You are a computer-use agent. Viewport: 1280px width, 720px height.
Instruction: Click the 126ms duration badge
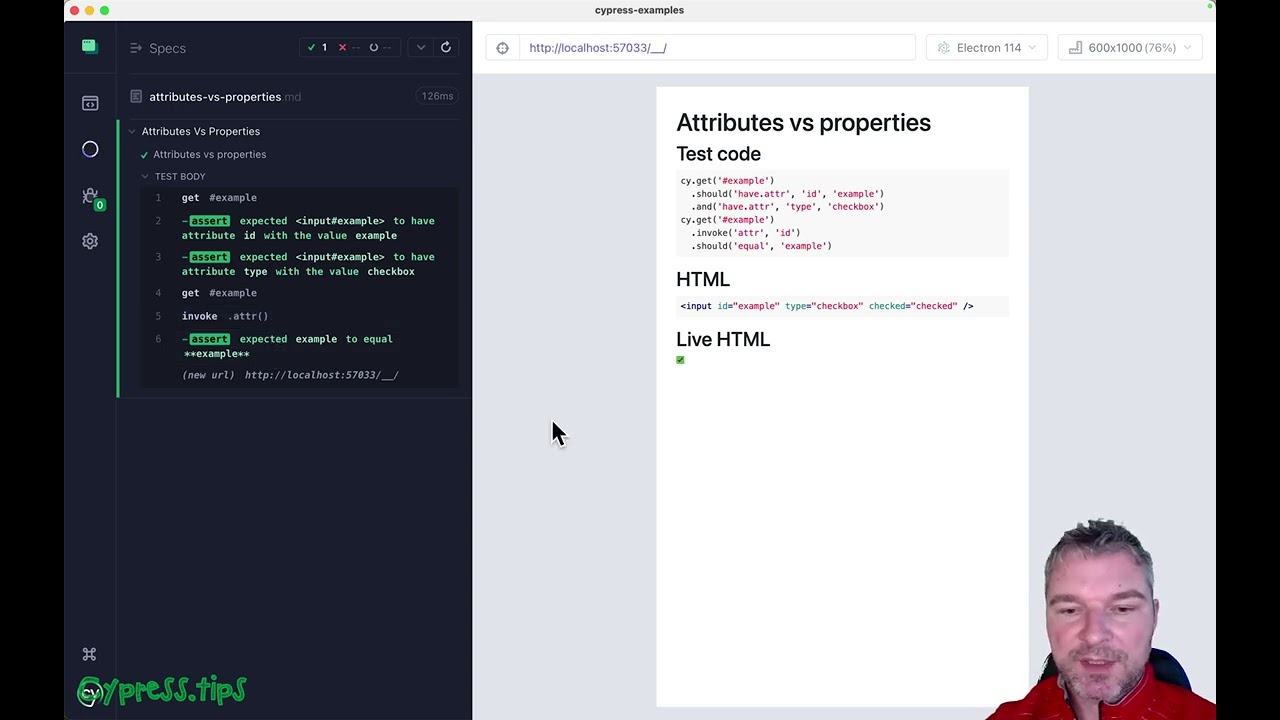(x=437, y=96)
